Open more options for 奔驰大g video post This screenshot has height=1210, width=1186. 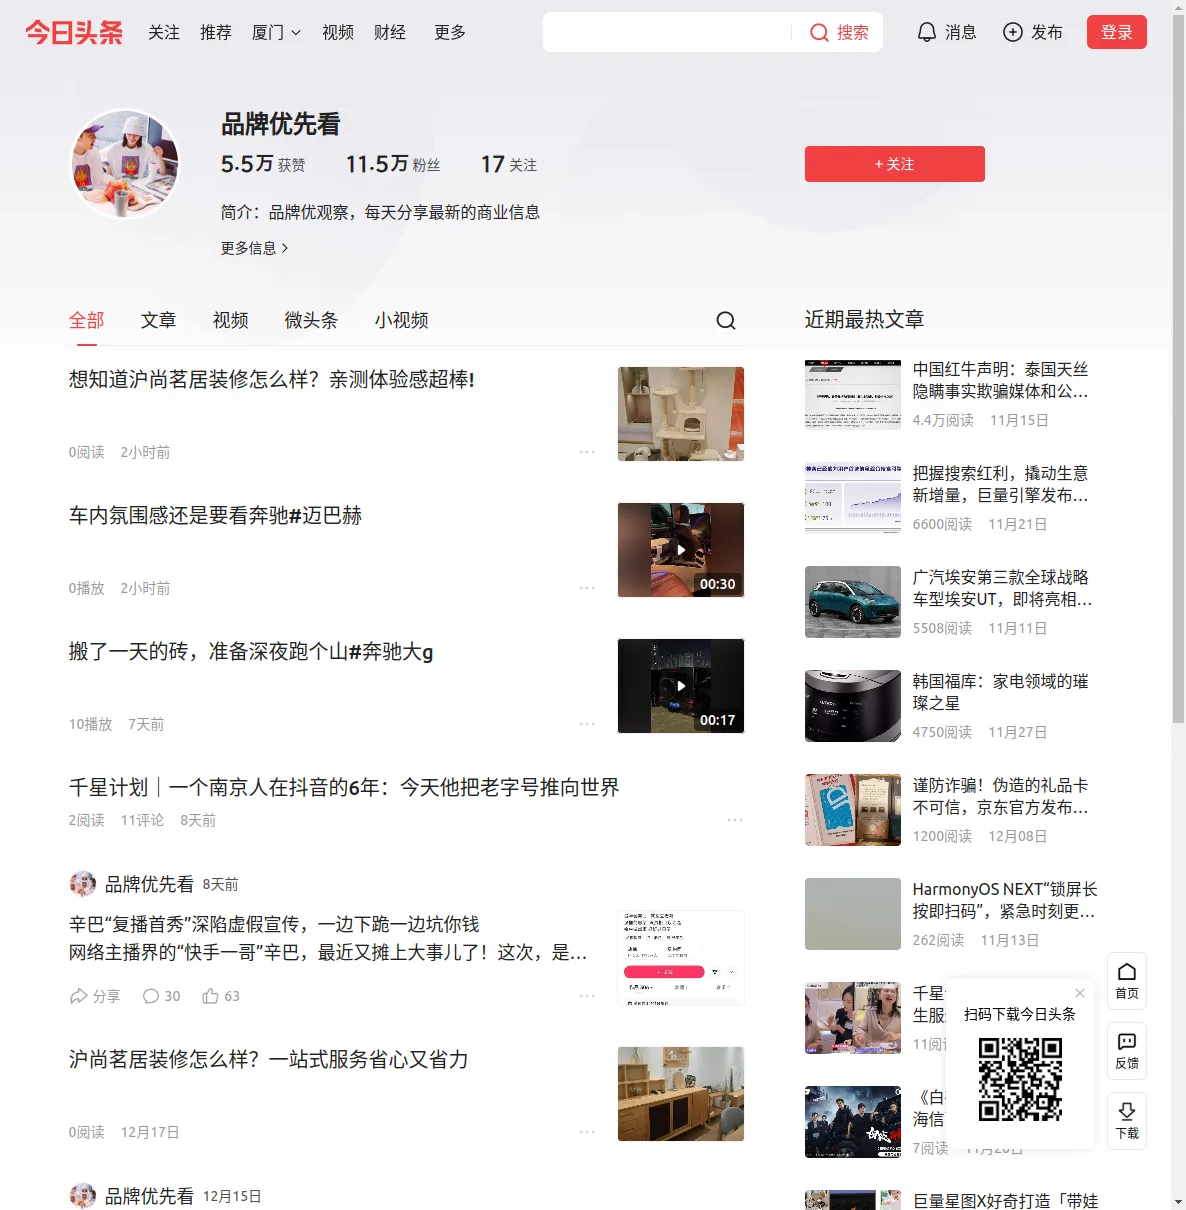pos(587,724)
